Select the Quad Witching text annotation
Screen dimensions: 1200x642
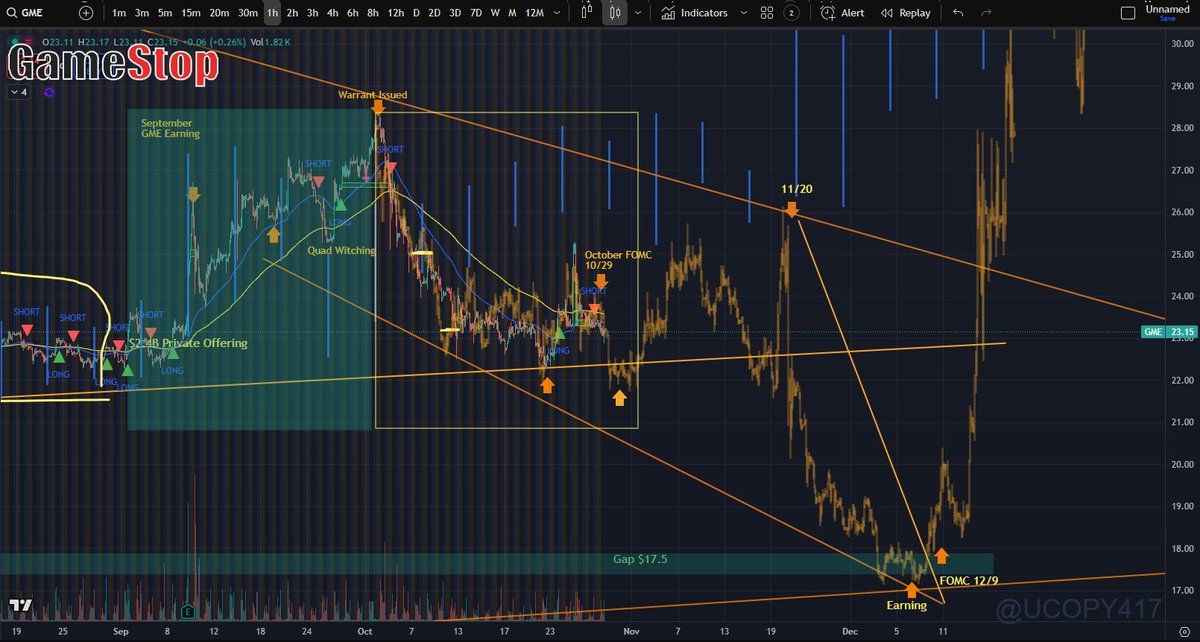[341, 250]
